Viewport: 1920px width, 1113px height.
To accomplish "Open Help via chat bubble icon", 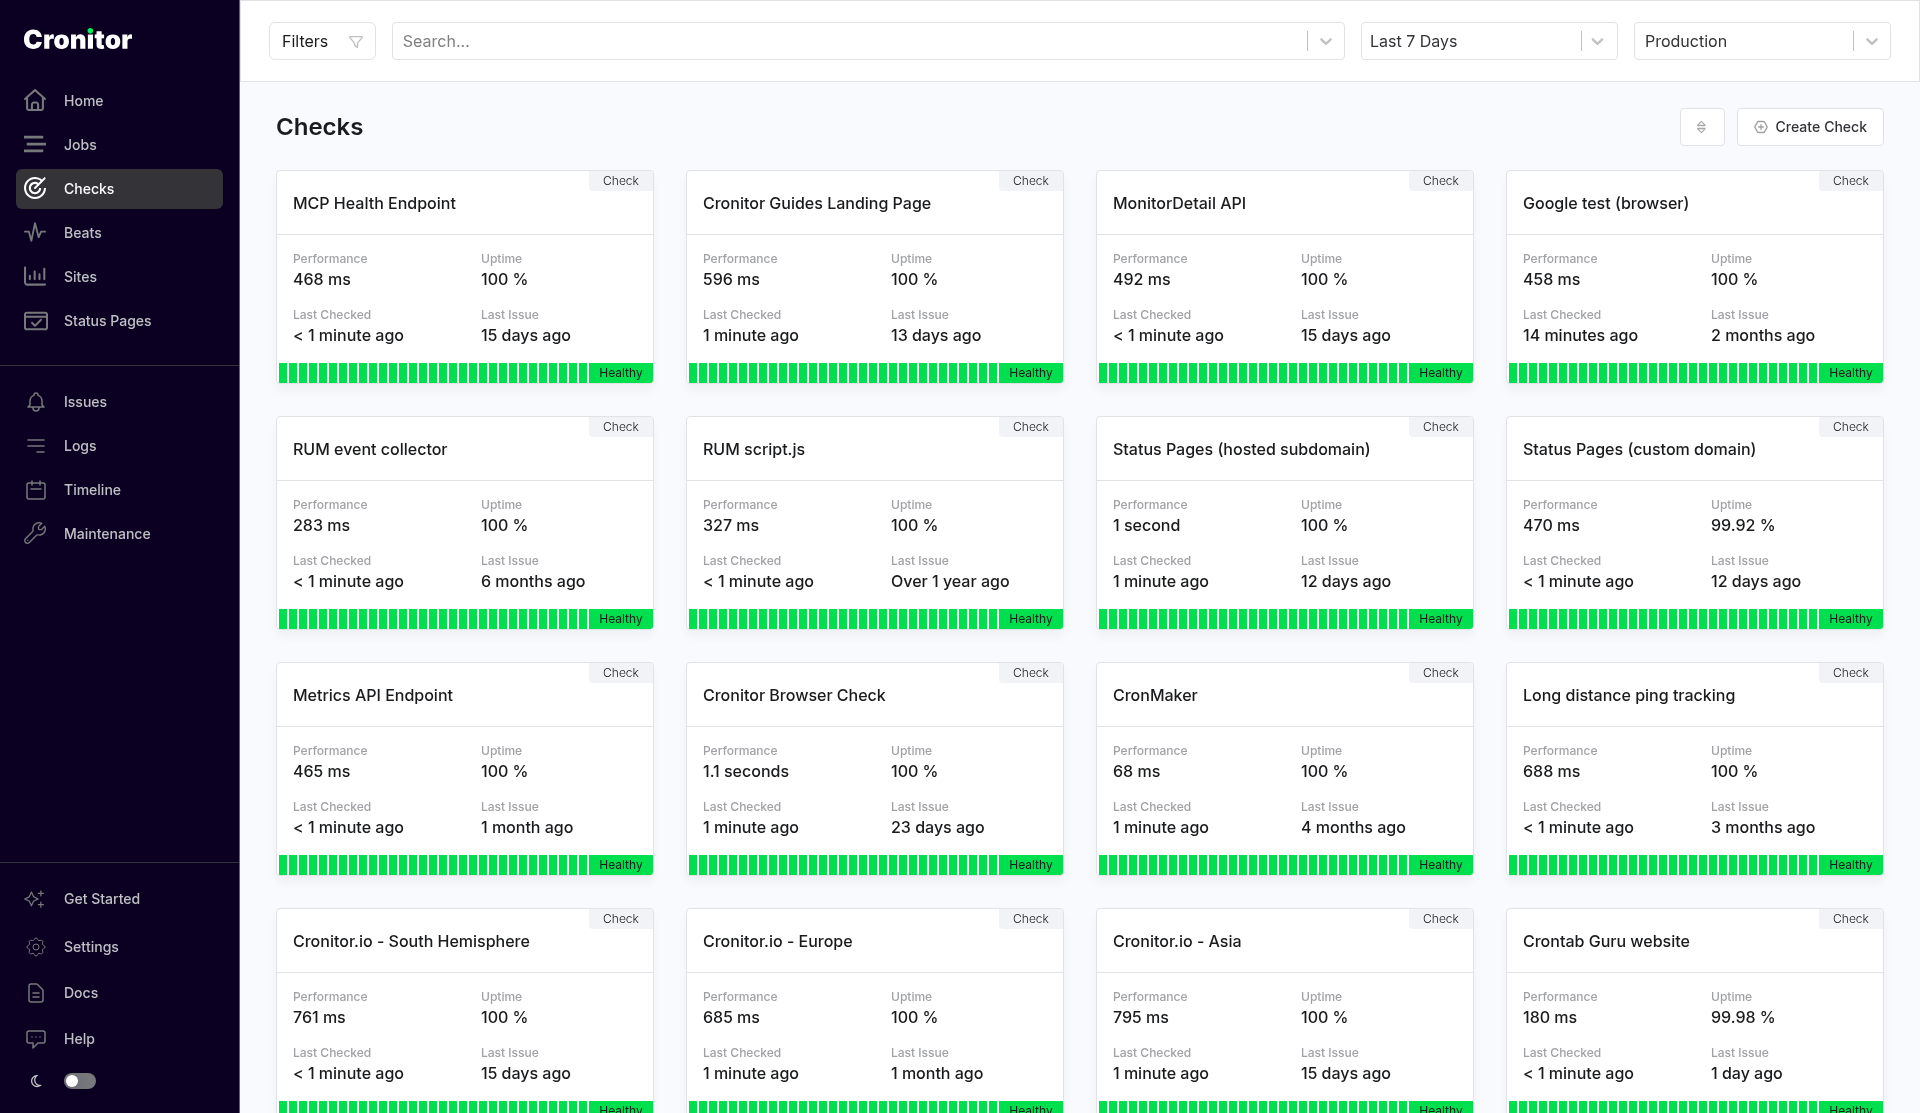I will 35,1039.
